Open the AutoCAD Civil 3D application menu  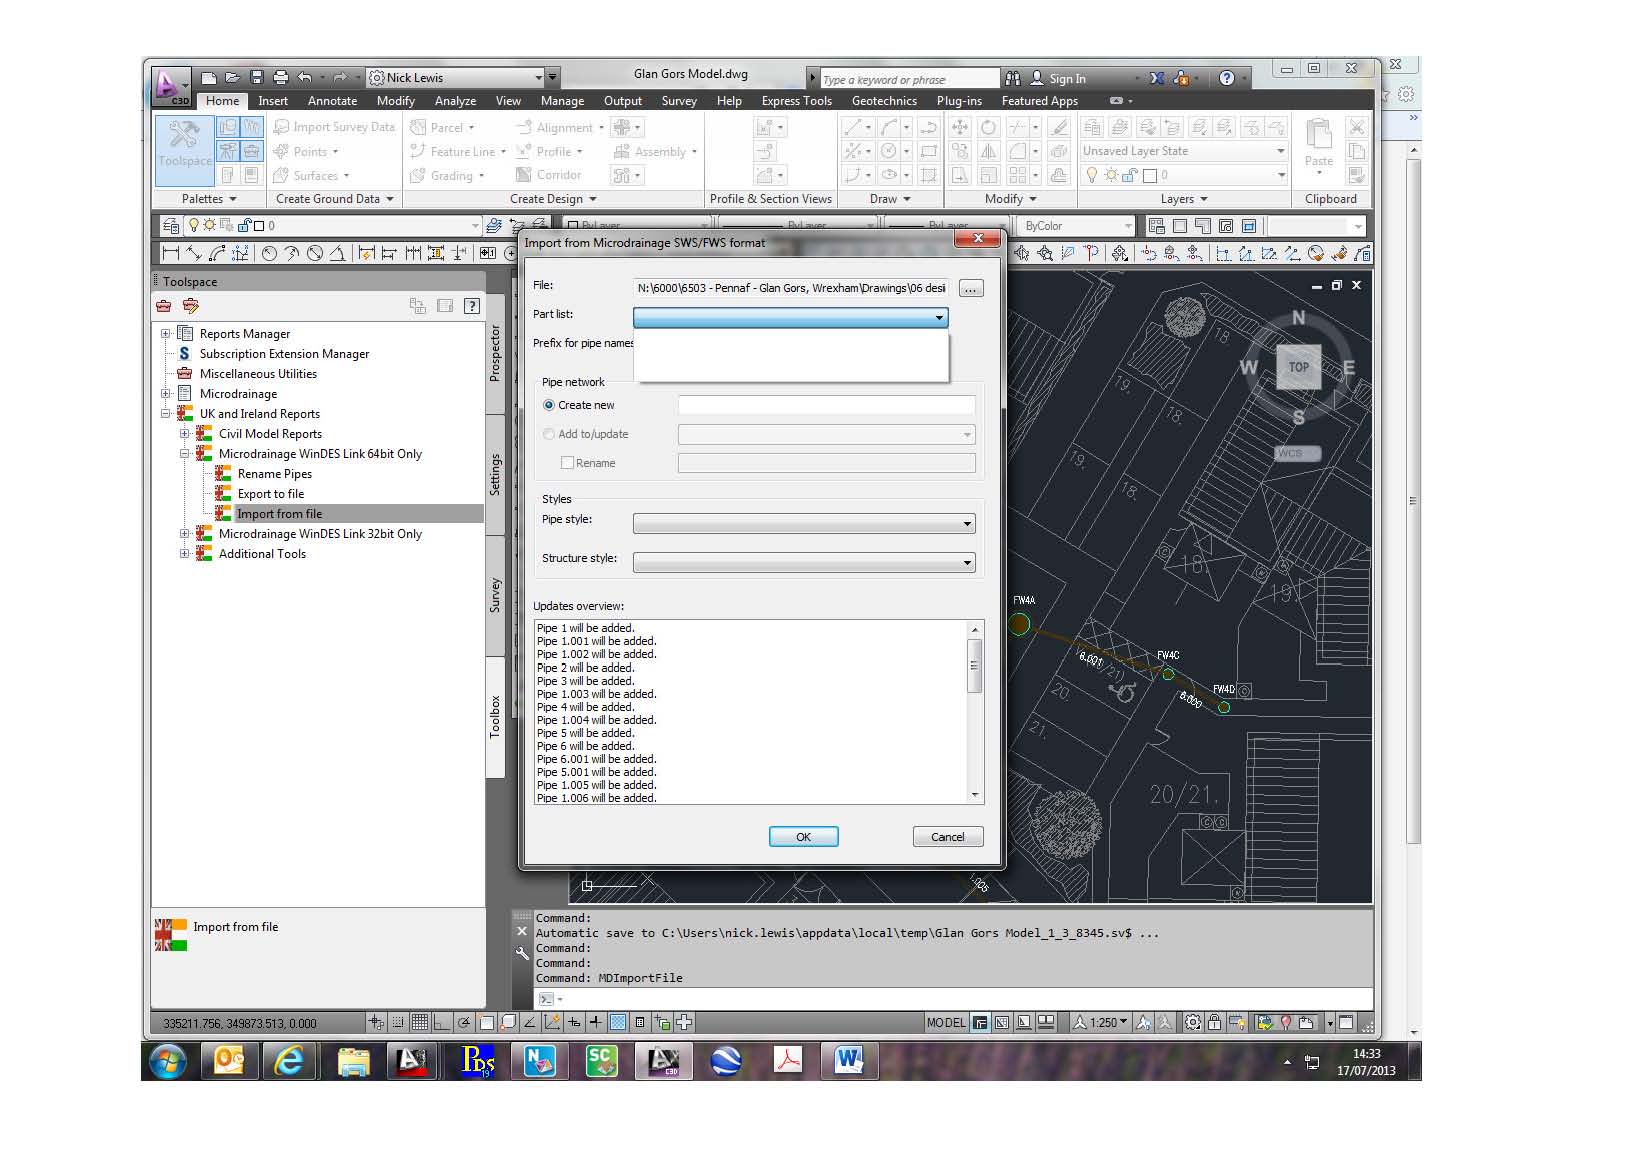tap(170, 86)
